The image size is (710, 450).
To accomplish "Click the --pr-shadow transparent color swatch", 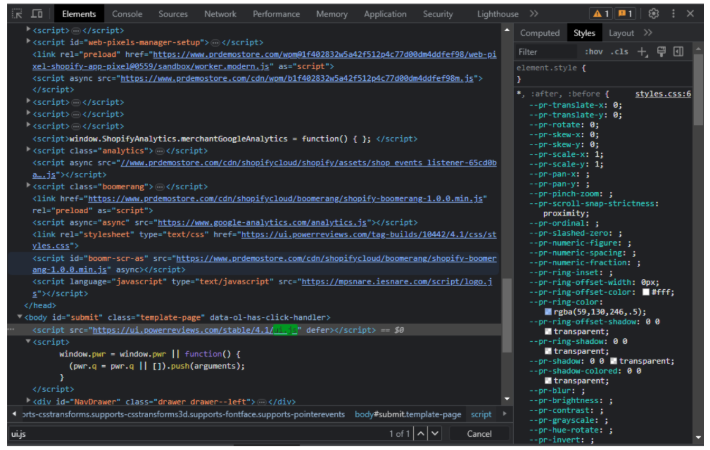I will [614, 361].
